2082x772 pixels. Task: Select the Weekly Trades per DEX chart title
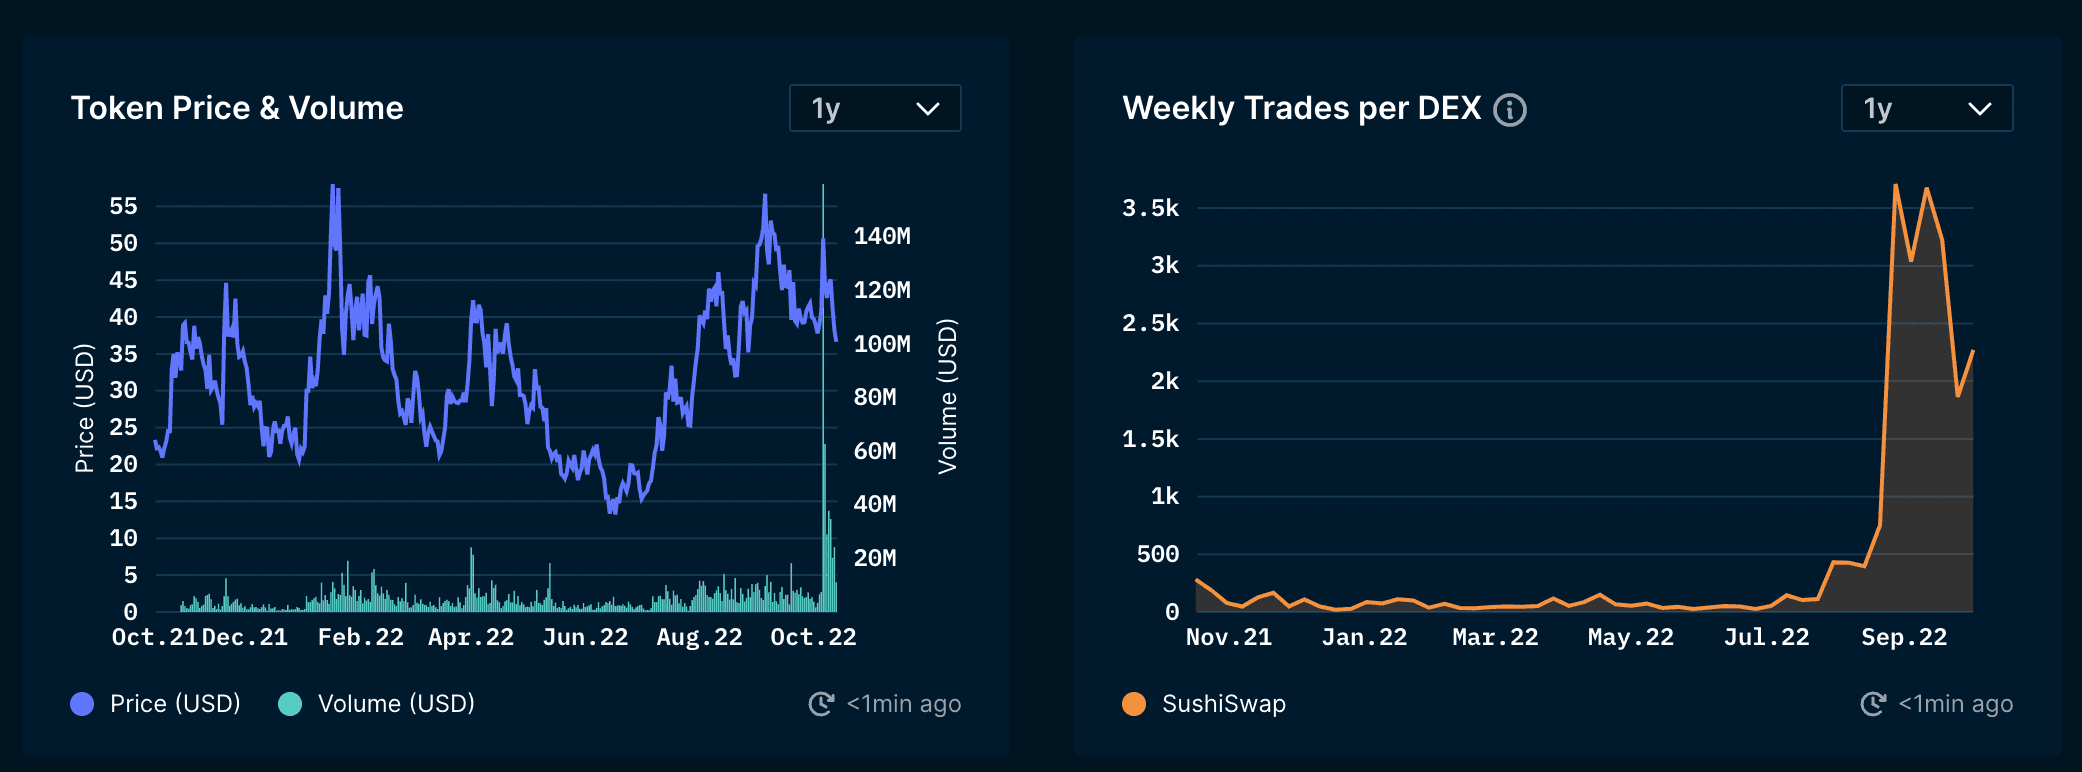[1302, 109]
